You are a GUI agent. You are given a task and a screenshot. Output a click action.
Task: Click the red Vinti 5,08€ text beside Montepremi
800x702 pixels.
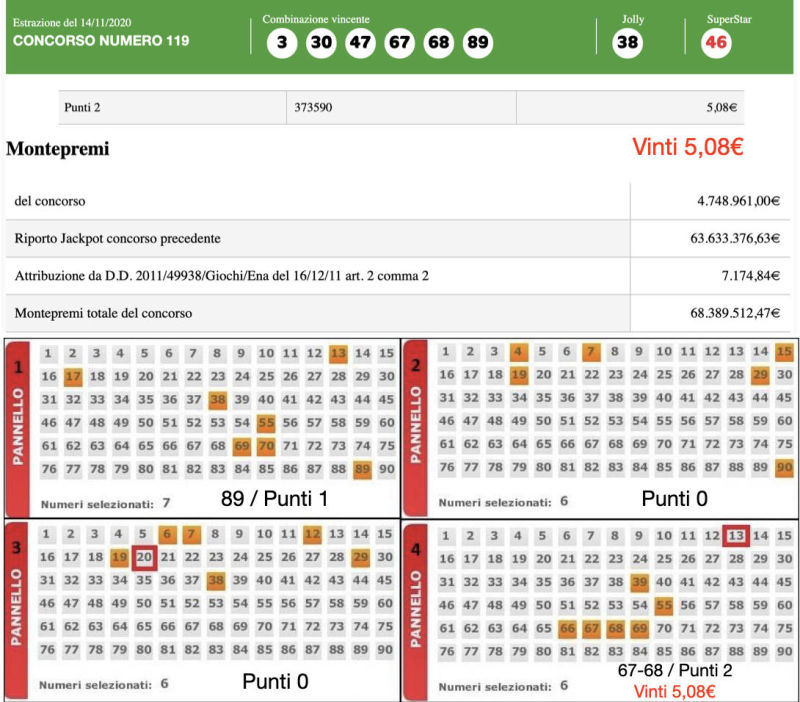[x=687, y=147]
